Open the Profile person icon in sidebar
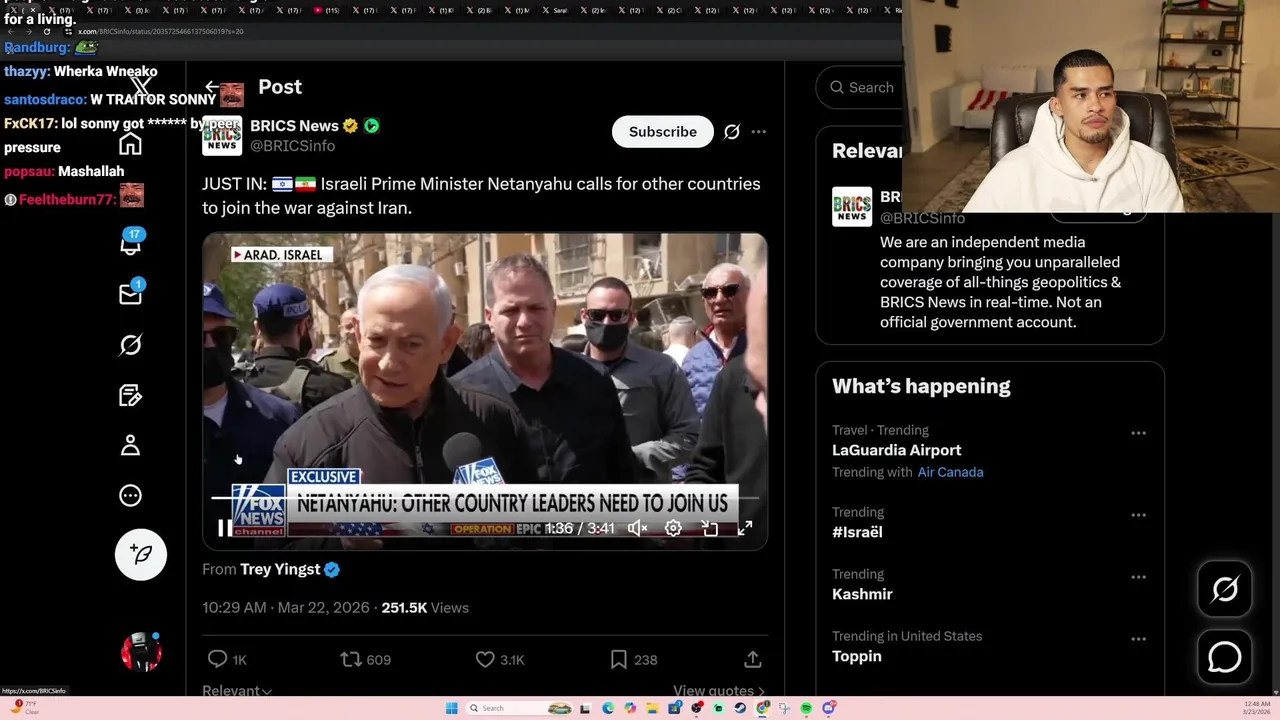 click(x=130, y=445)
